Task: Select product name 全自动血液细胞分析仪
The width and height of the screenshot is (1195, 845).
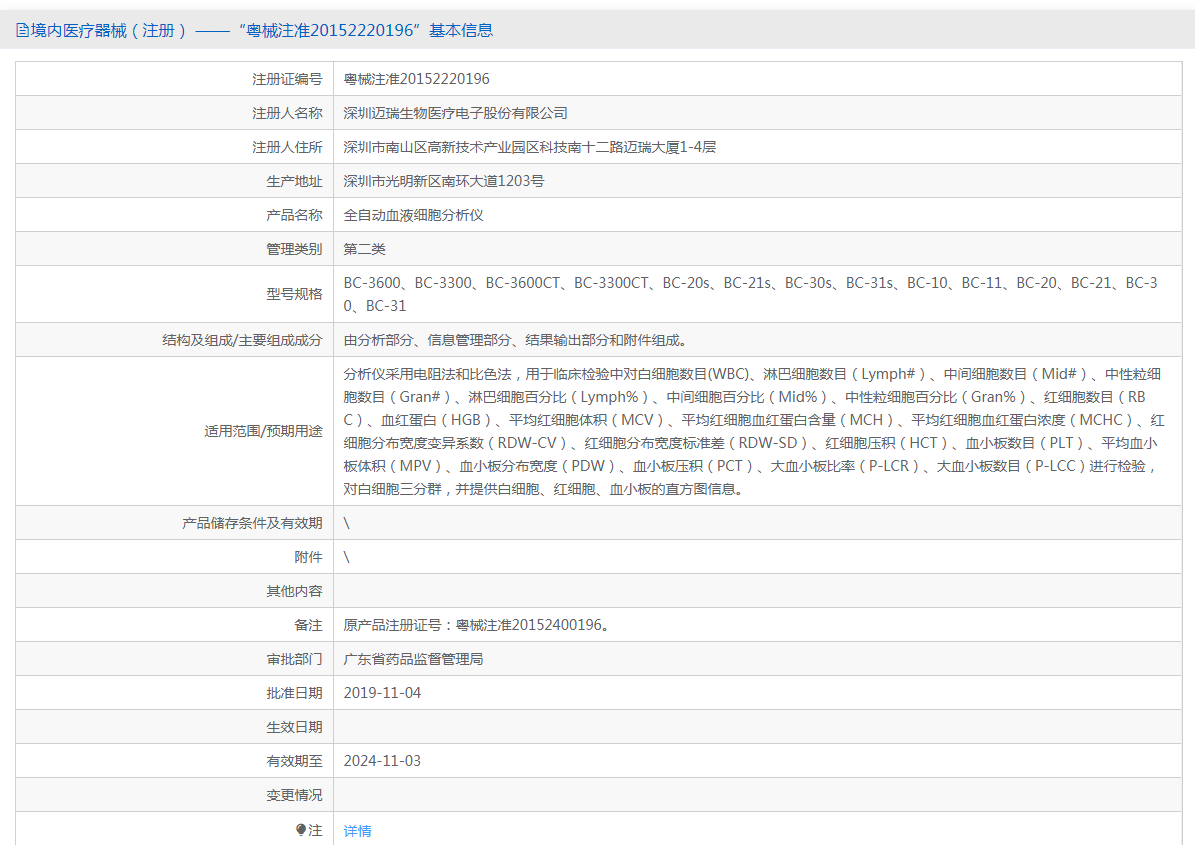Action: (x=413, y=215)
